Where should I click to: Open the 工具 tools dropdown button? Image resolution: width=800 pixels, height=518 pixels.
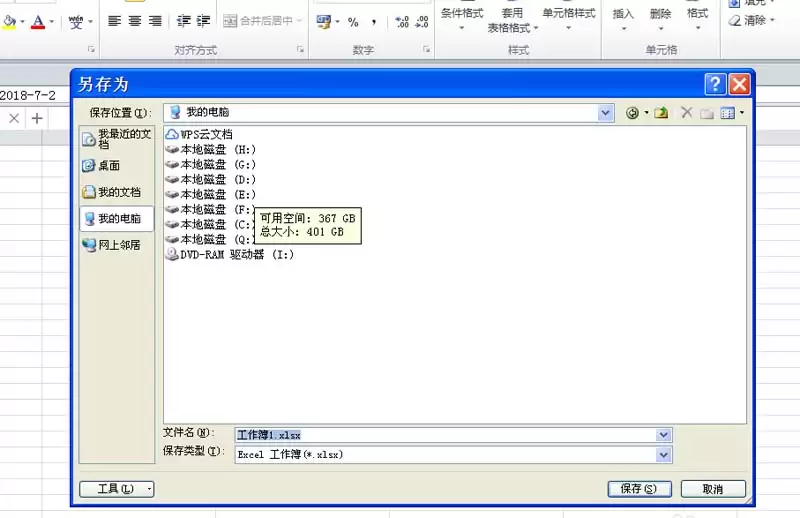pyautogui.click(x=117, y=489)
